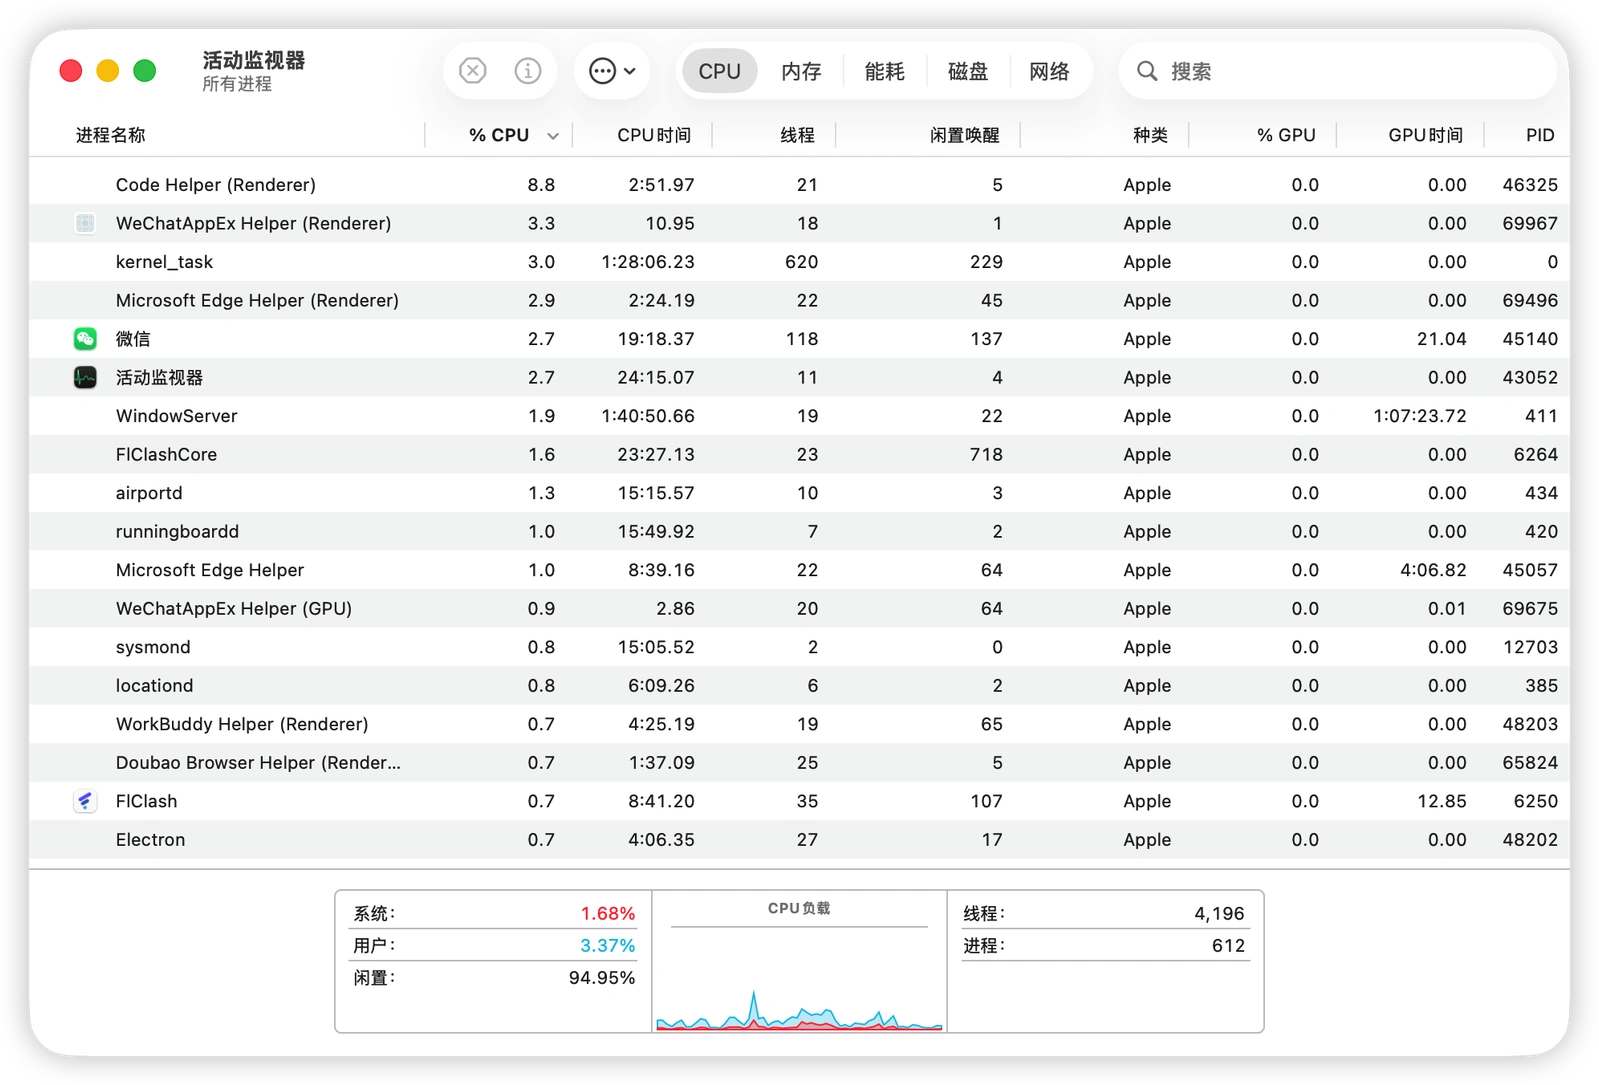Sort by the PID column header

click(1540, 135)
